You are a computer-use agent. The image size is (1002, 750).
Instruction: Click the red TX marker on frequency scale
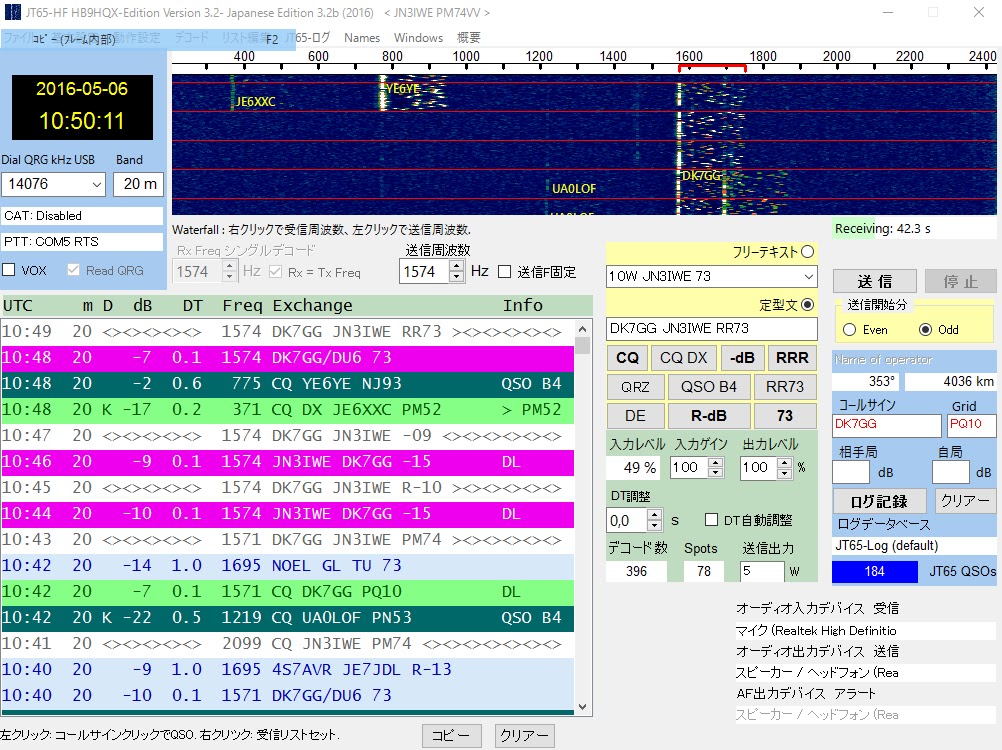712,66
